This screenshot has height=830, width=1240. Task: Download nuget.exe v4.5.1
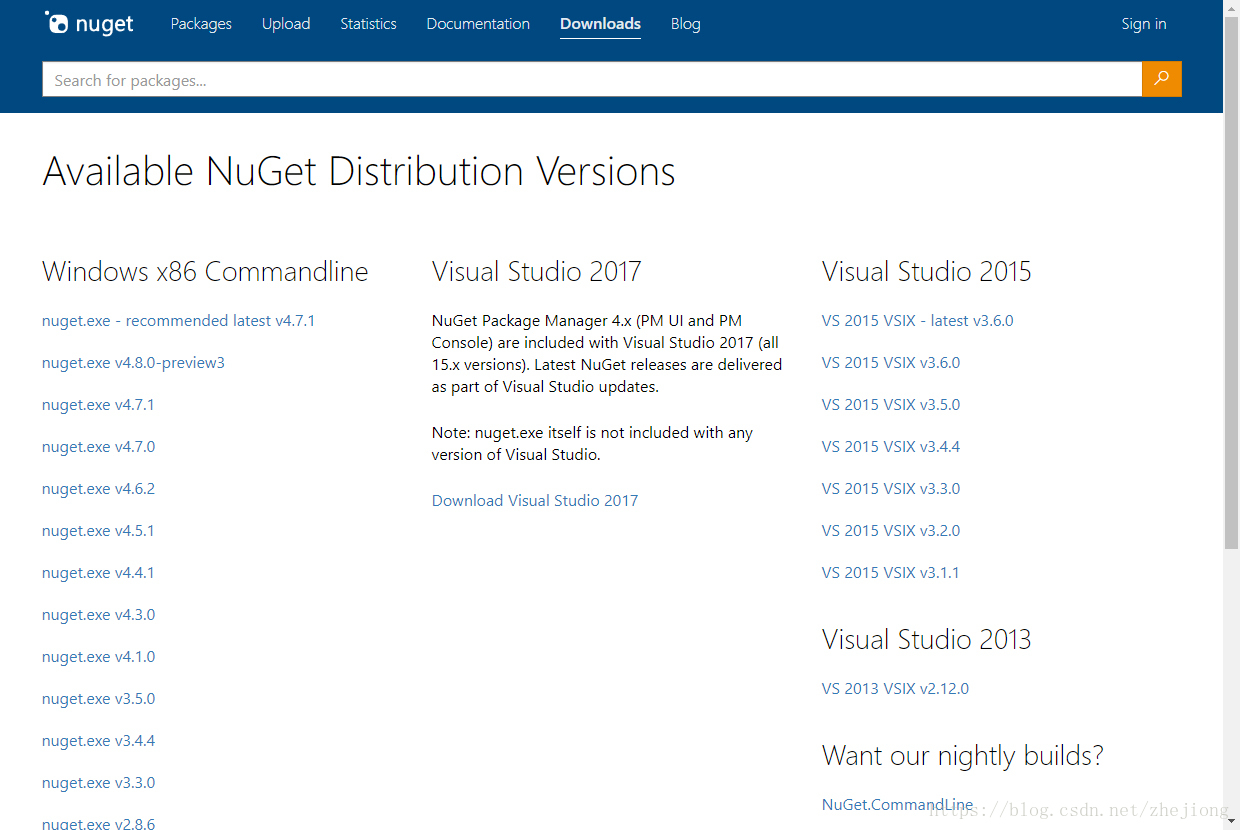click(x=98, y=531)
